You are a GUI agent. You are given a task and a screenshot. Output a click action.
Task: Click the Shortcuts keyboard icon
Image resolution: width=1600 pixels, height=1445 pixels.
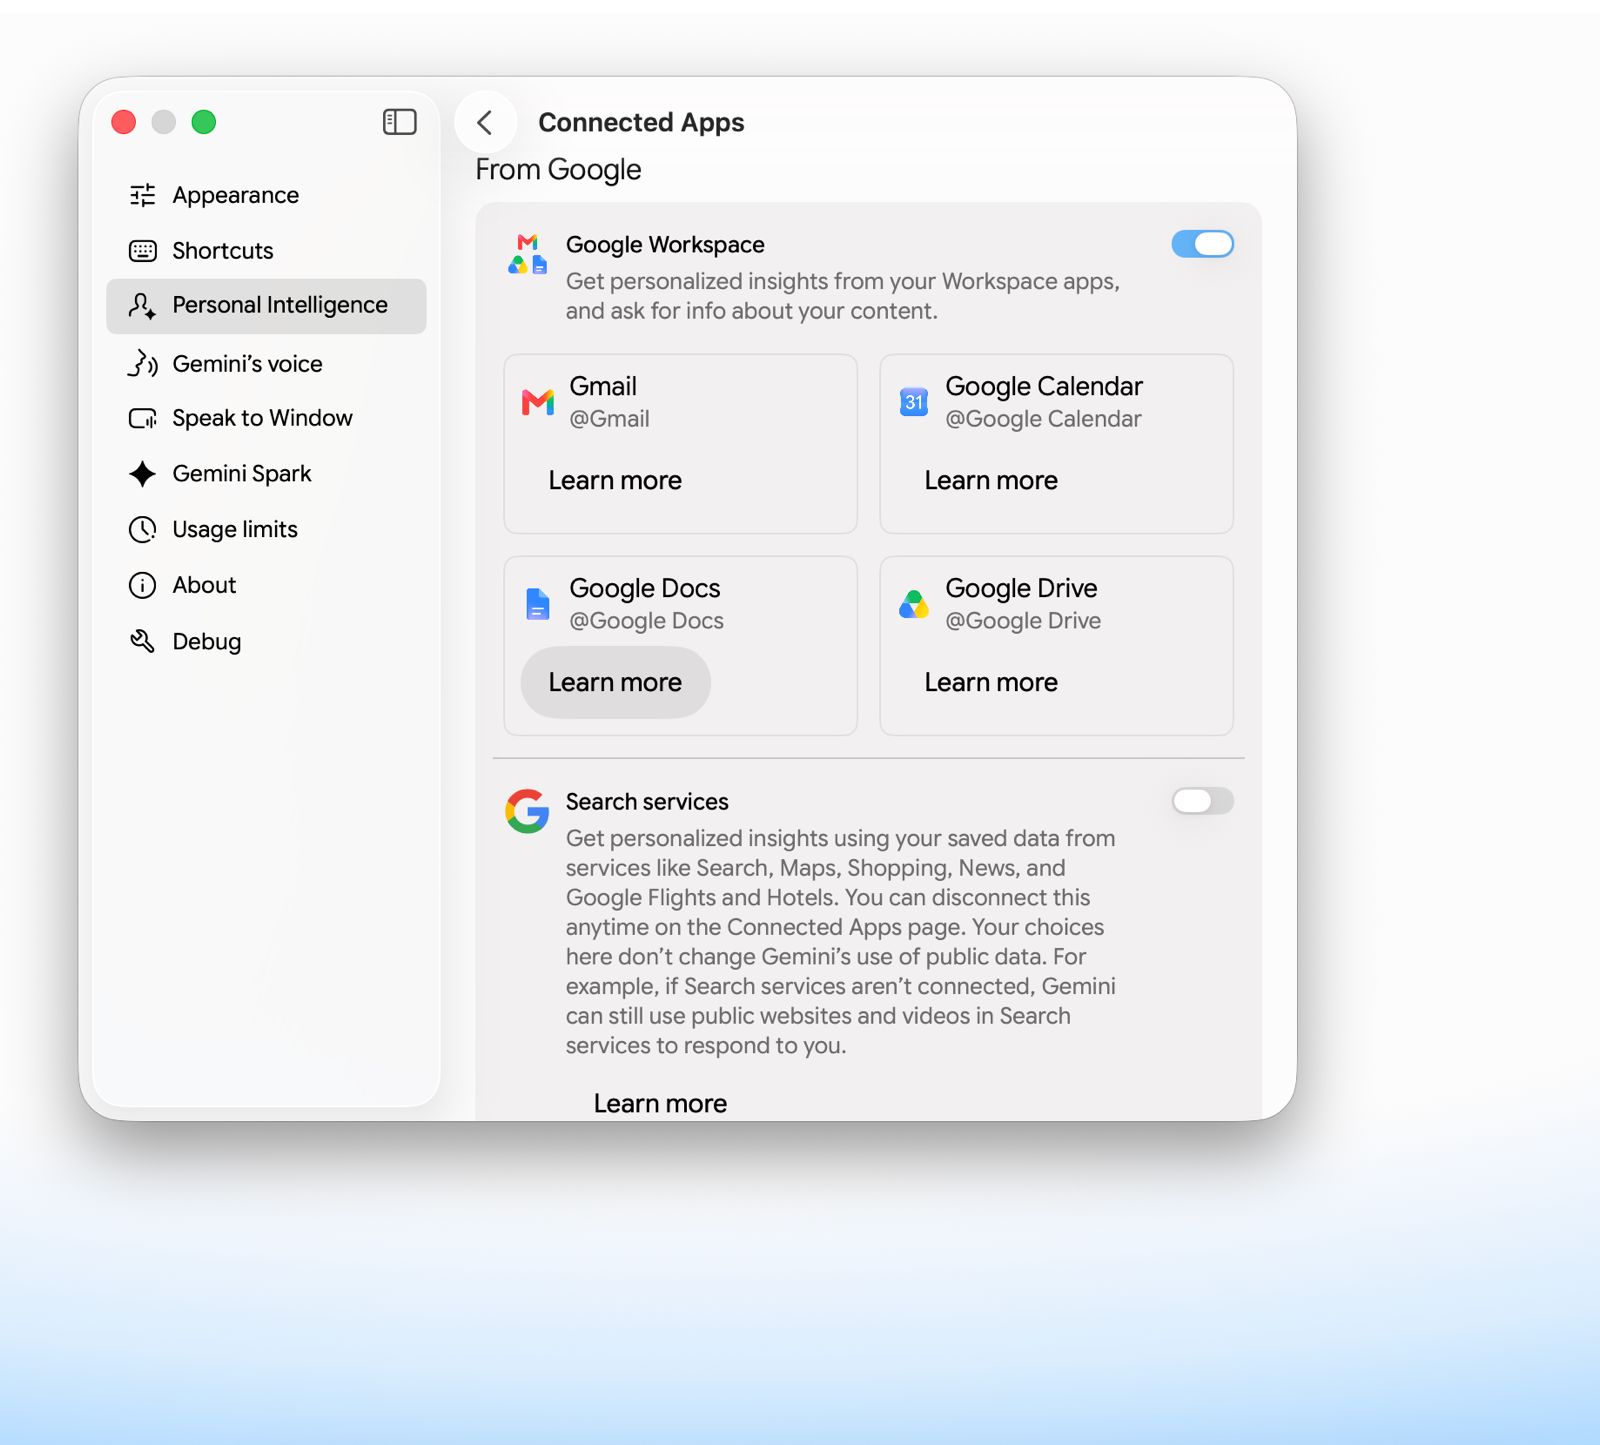pos(143,251)
